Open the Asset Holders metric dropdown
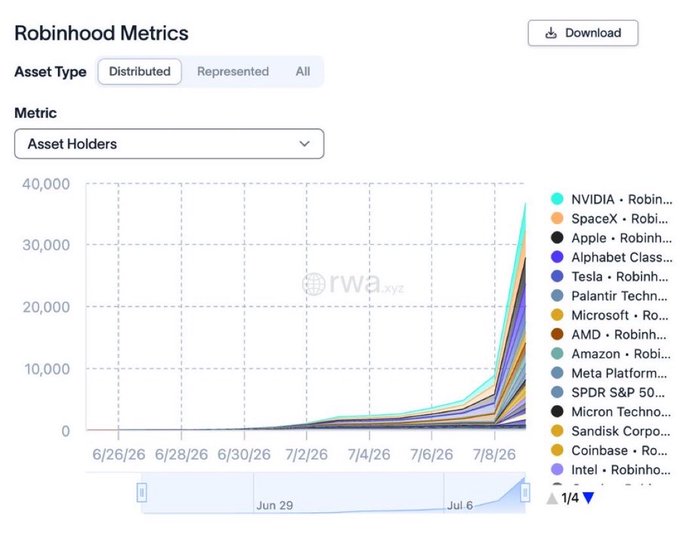The image size is (680, 536). pos(169,144)
